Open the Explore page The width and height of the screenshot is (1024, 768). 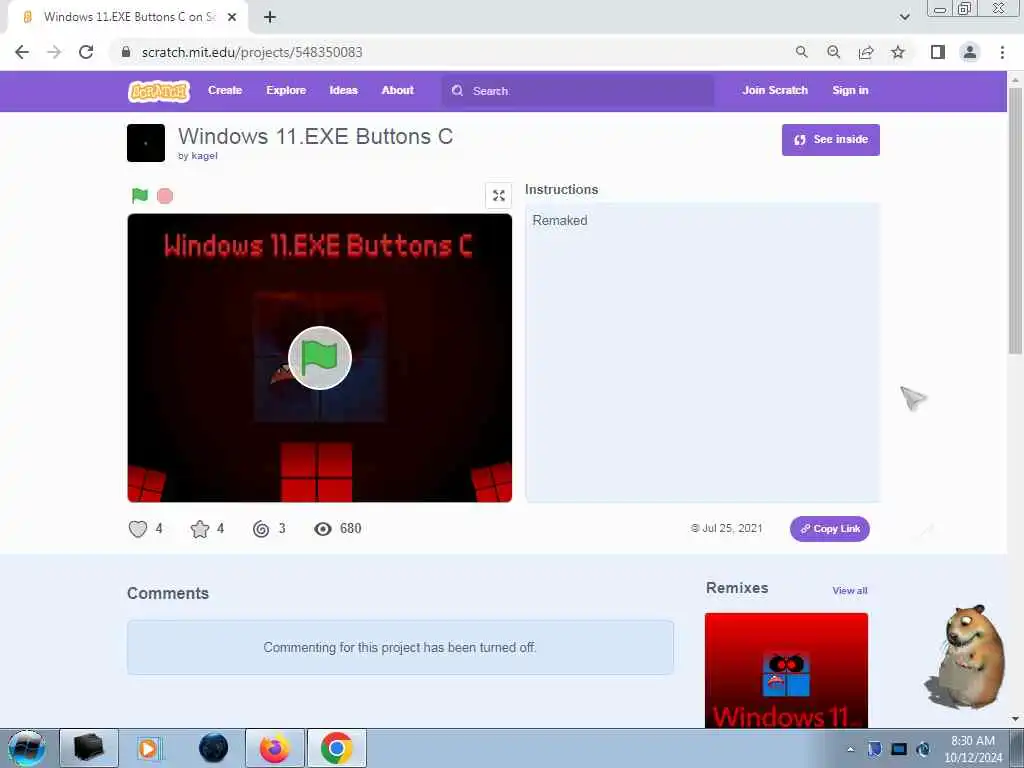pyautogui.click(x=286, y=90)
